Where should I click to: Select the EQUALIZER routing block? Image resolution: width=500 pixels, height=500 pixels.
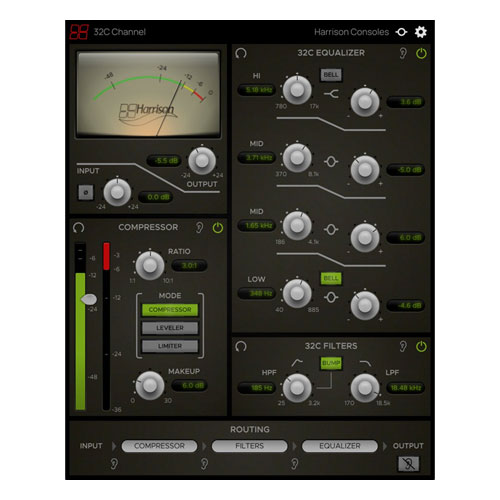tap(340, 446)
